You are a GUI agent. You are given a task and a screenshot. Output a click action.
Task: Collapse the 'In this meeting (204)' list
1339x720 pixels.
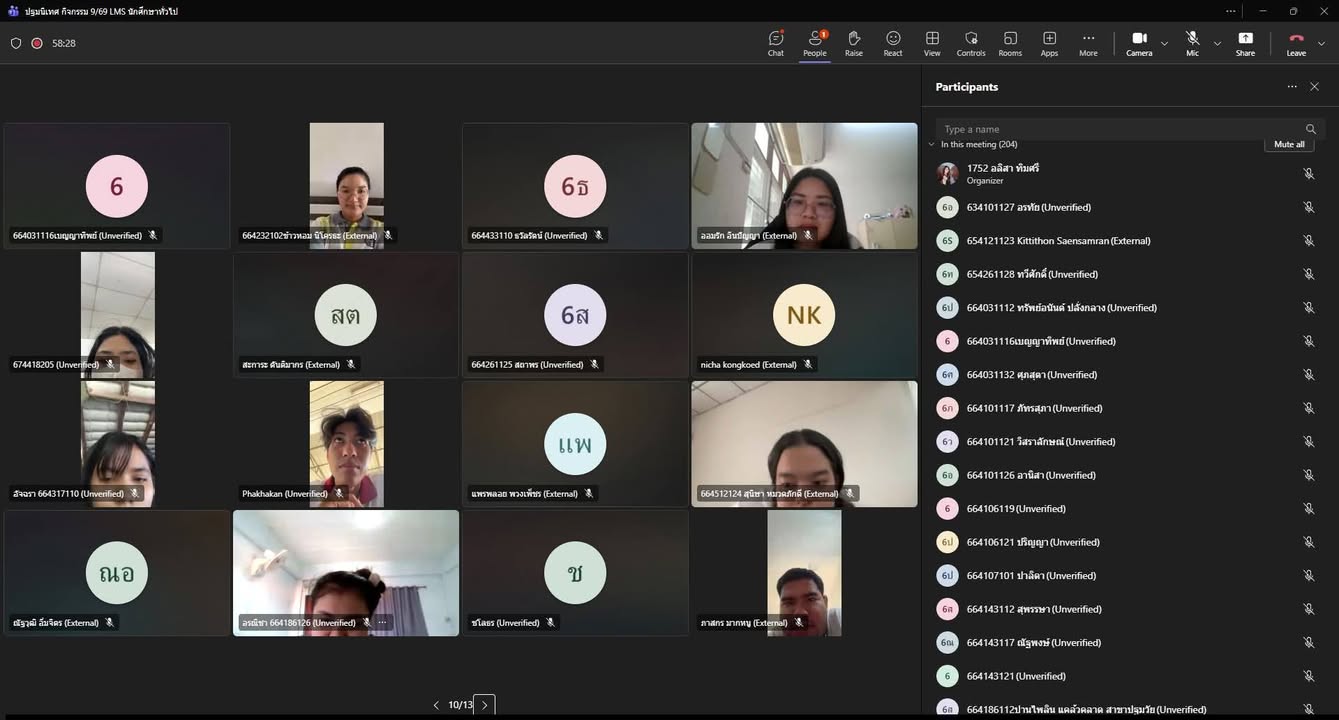932,145
